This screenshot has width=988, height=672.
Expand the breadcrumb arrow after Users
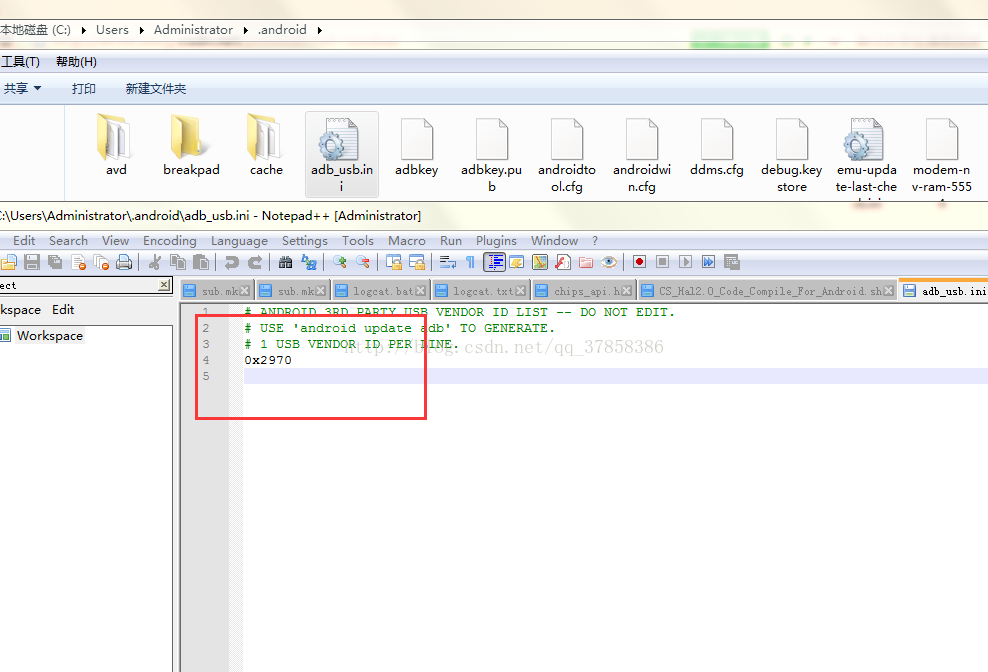pyautogui.click(x=141, y=30)
